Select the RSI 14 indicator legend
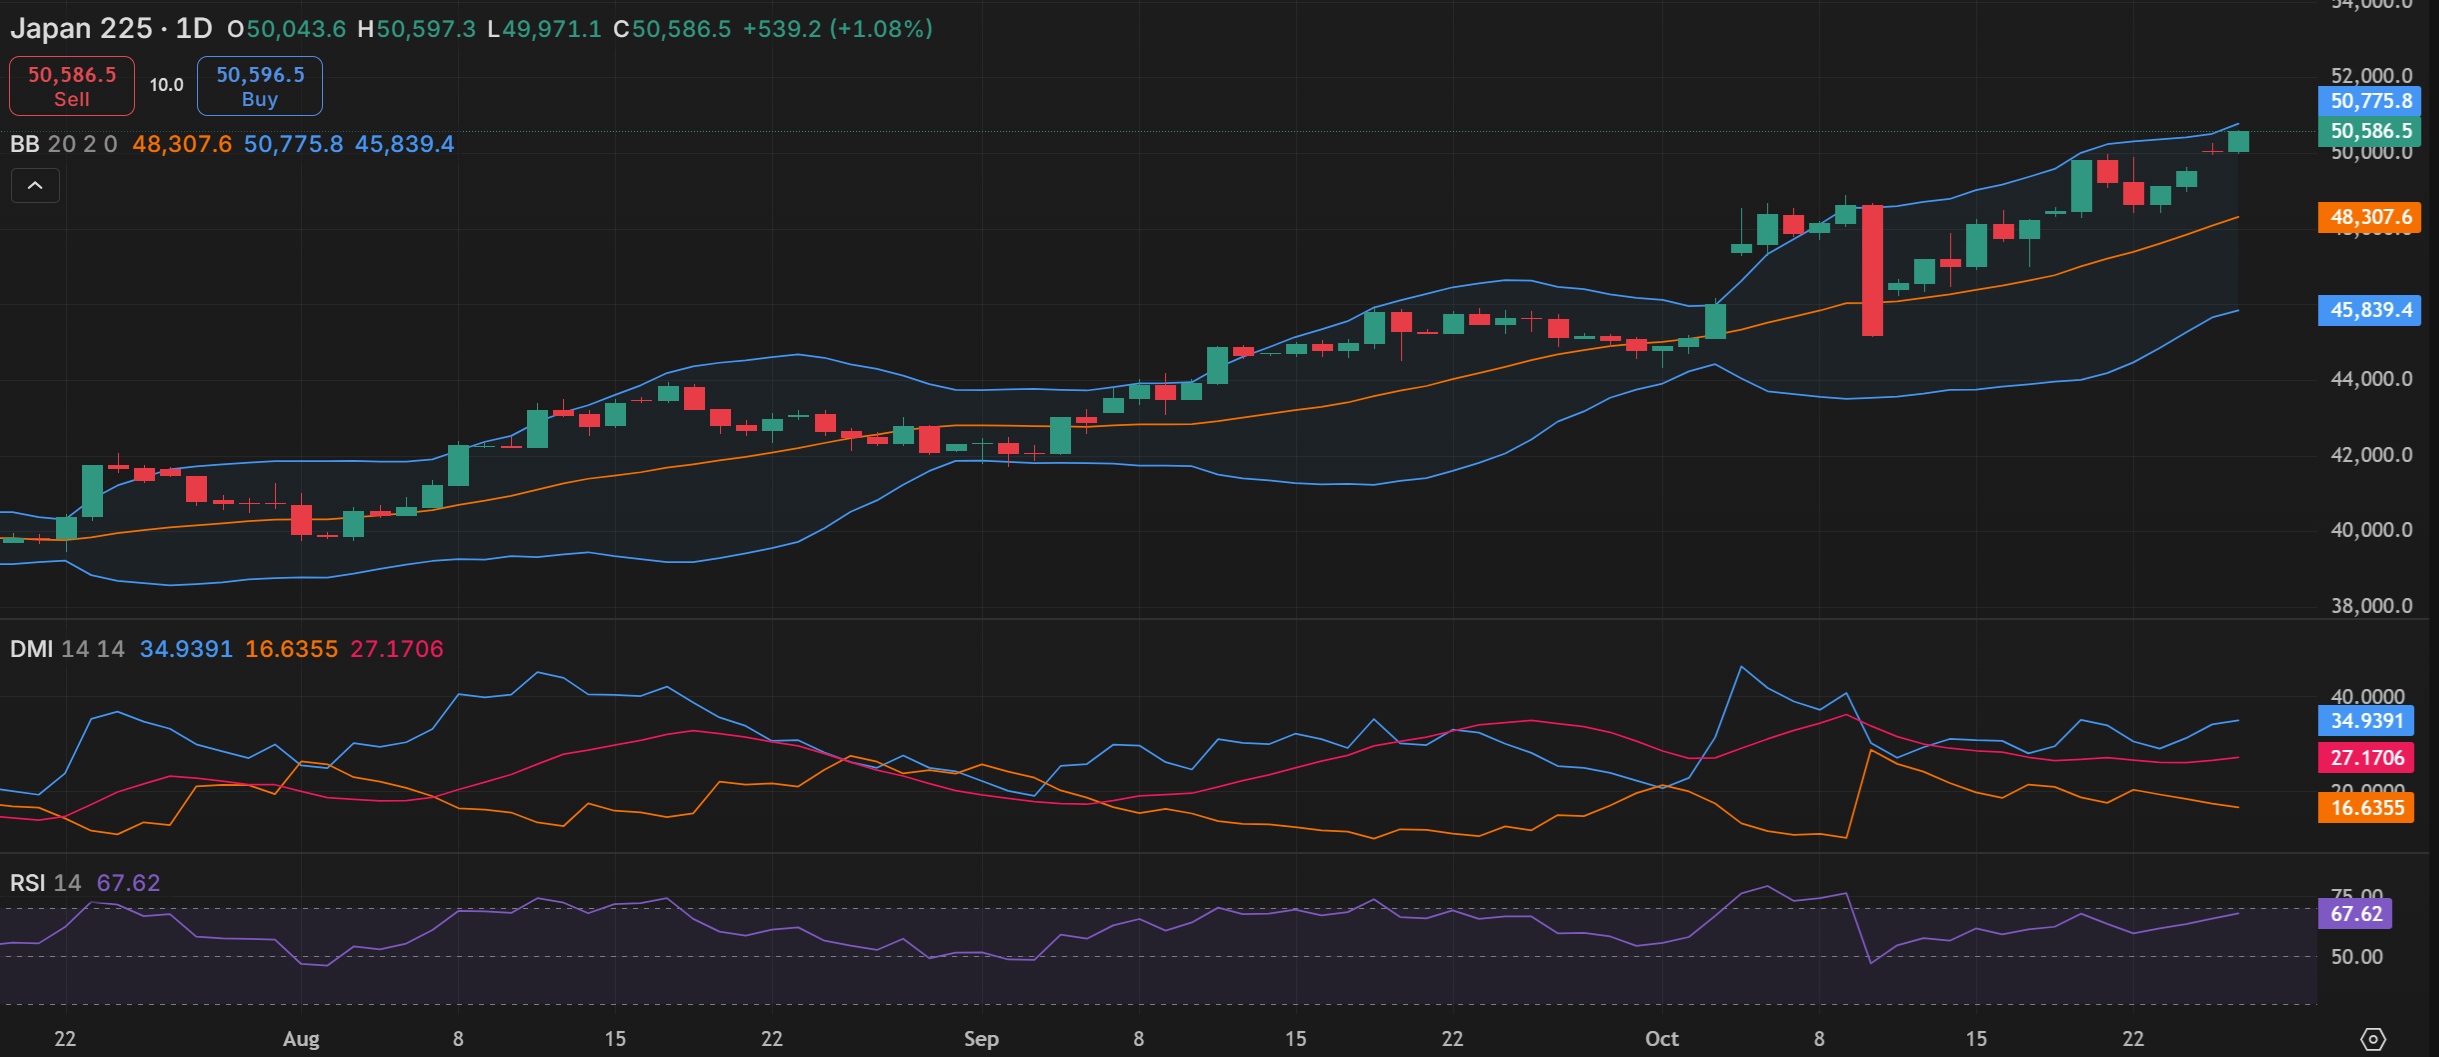Image resolution: width=2439 pixels, height=1057 pixels. 45,883
